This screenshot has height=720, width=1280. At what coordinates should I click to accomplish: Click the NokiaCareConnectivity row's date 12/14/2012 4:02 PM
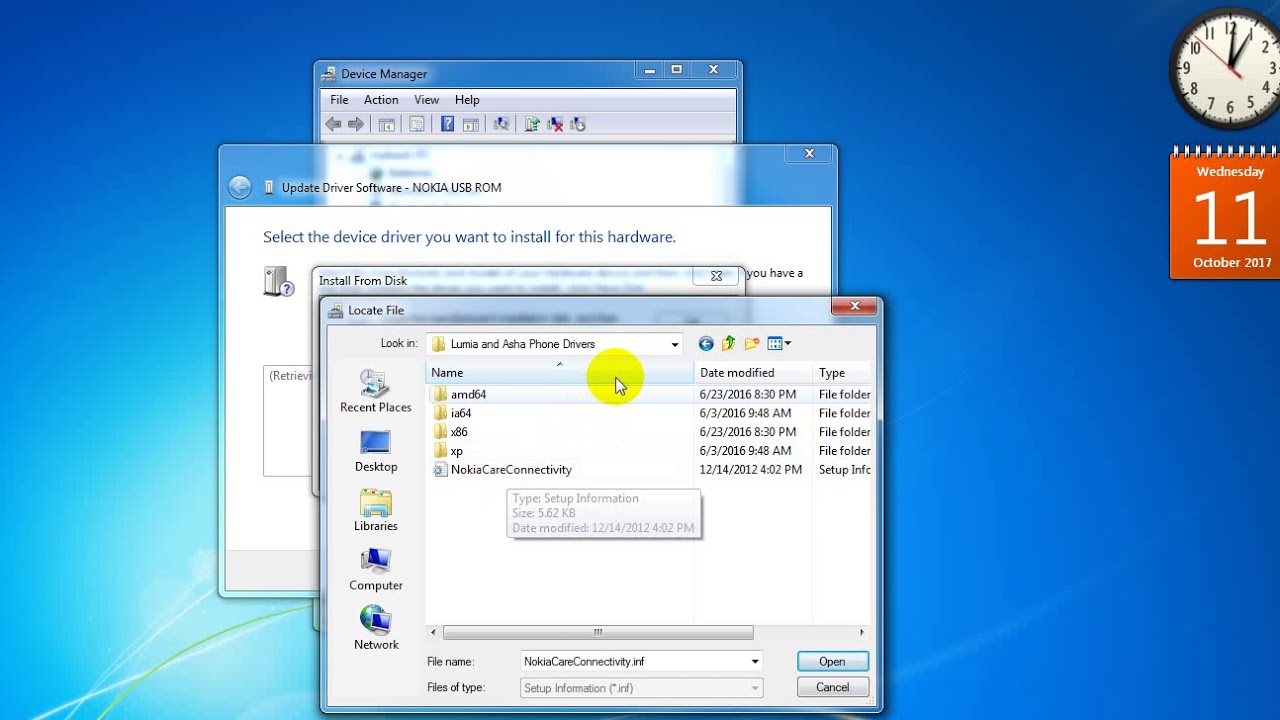click(x=751, y=470)
